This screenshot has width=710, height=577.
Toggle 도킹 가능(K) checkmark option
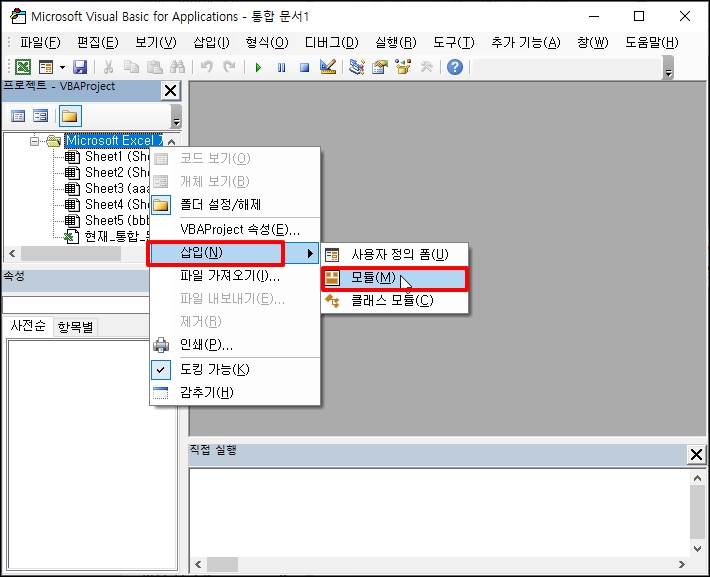[x=235, y=370]
